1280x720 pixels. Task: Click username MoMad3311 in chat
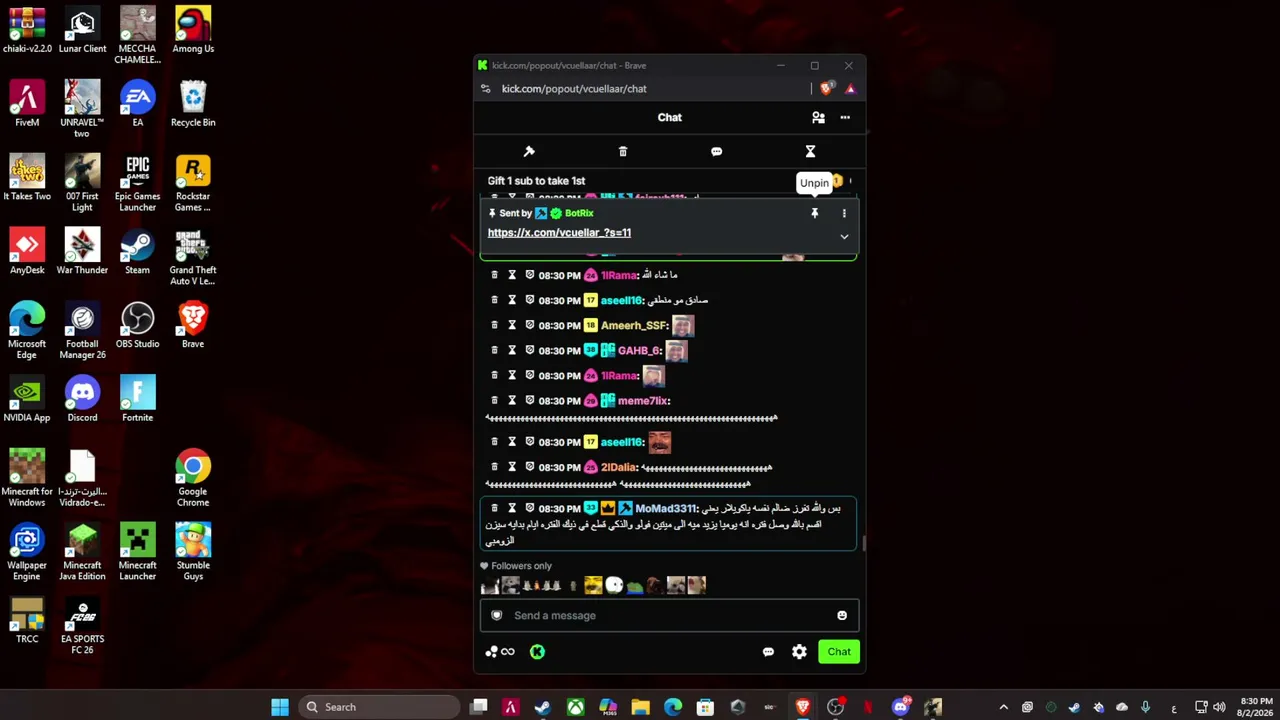tap(665, 508)
